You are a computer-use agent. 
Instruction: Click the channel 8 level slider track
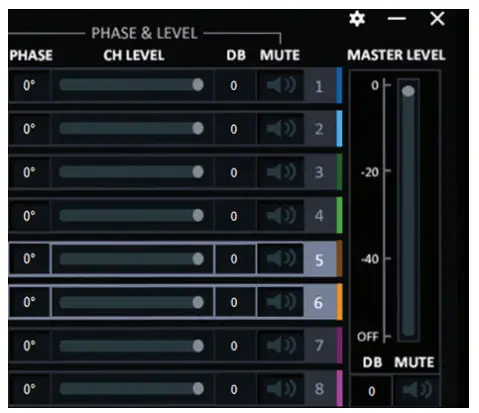pos(131,389)
